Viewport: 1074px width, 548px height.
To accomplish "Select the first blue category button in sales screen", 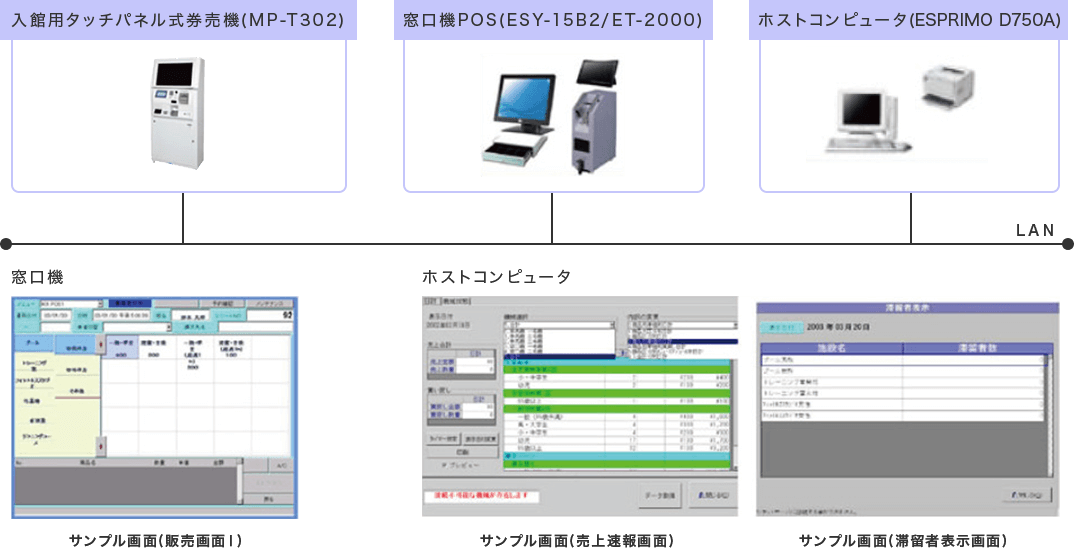I will click(x=34, y=341).
